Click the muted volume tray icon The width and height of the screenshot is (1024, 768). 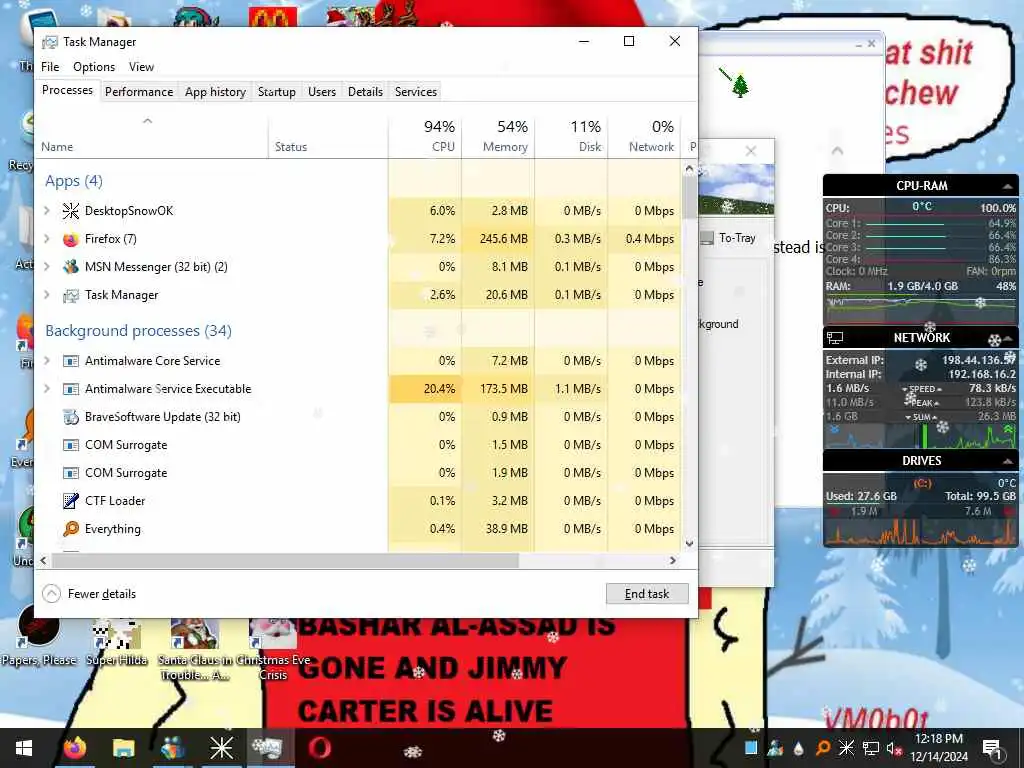[893, 748]
